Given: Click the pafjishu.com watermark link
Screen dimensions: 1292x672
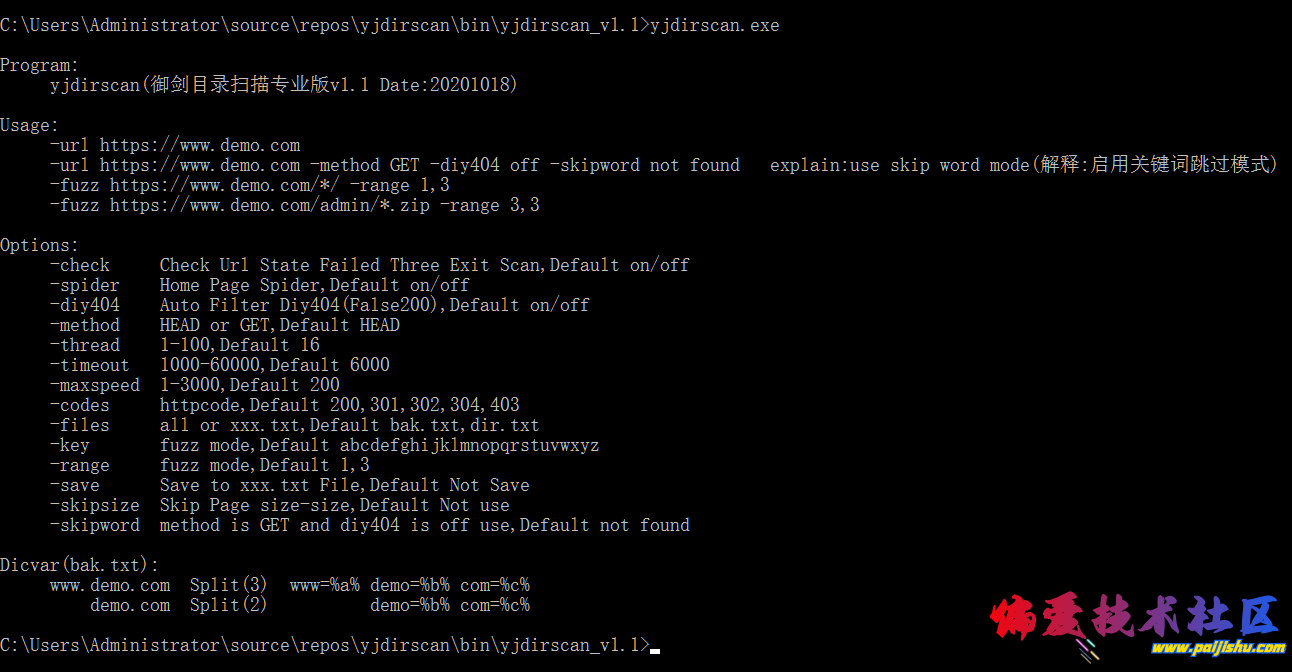Looking at the screenshot, I should click(1217, 648).
